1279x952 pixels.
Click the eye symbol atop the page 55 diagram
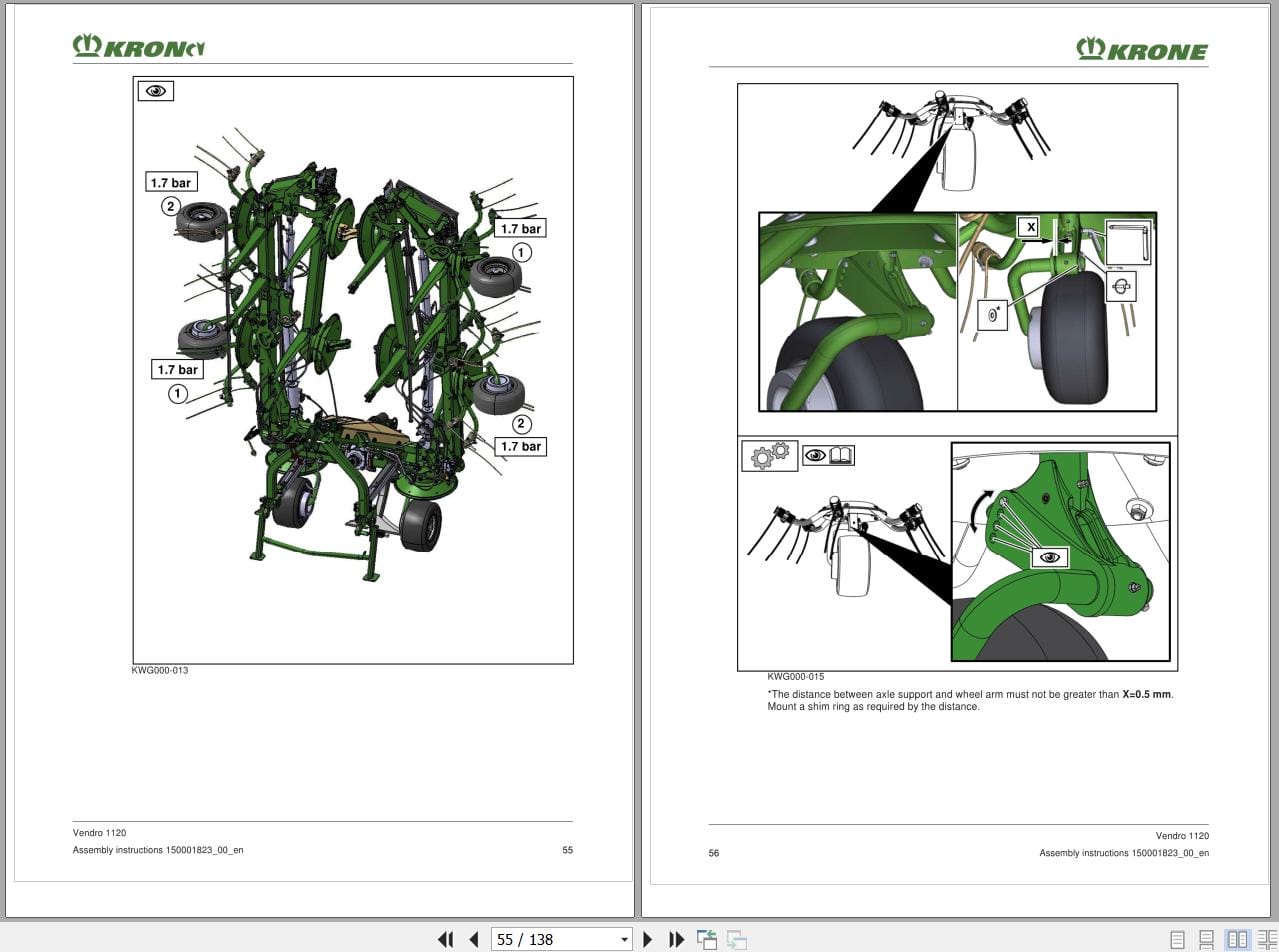156,90
